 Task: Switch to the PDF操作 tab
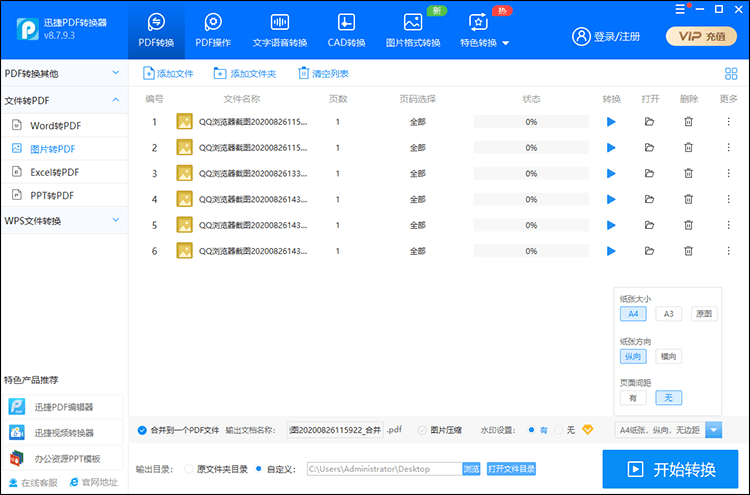click(x=213, y=29)
